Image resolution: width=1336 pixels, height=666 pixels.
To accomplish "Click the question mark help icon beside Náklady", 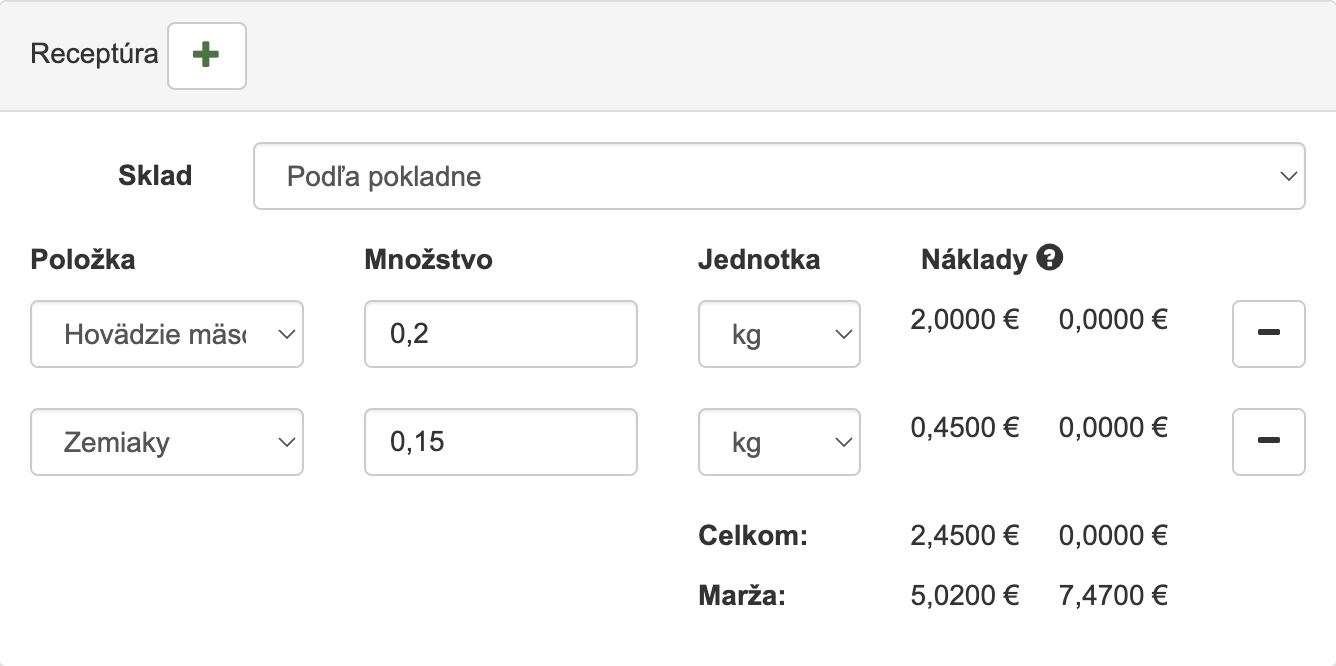I will coord(1049,259).
